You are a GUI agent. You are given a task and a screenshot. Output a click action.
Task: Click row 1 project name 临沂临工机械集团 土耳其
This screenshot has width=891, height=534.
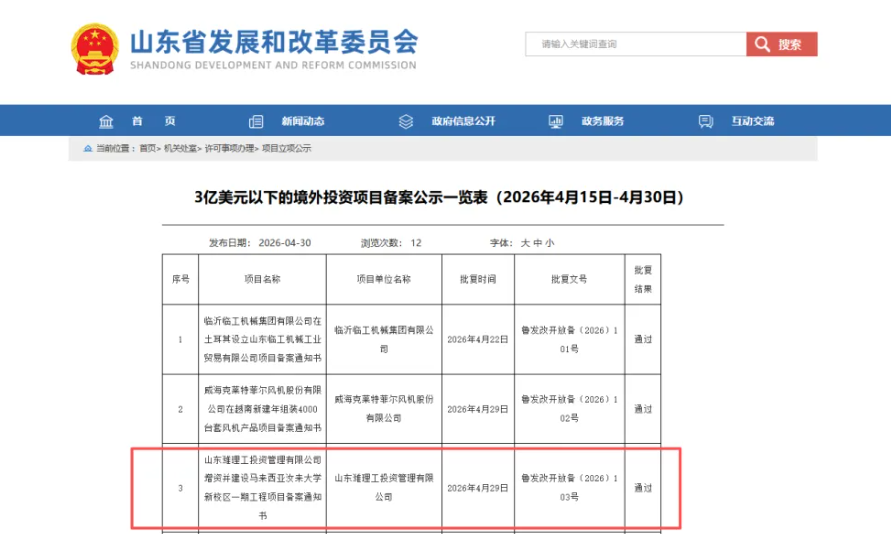(263, 339)
